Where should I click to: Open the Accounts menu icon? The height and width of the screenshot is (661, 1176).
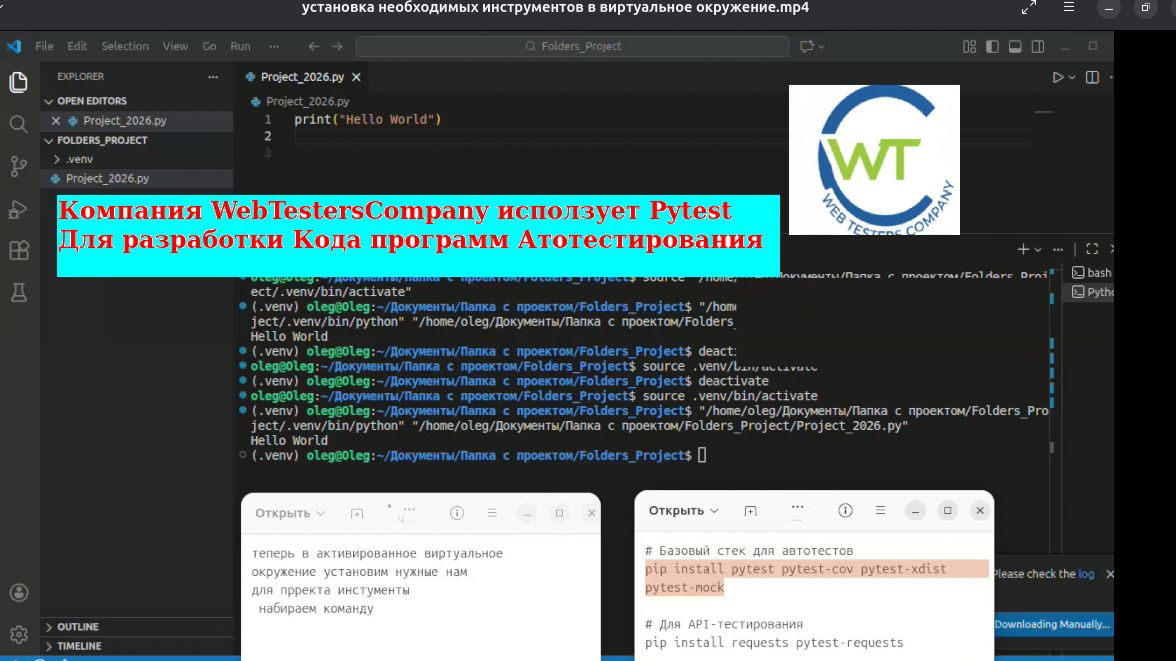[x=19, y=593]
